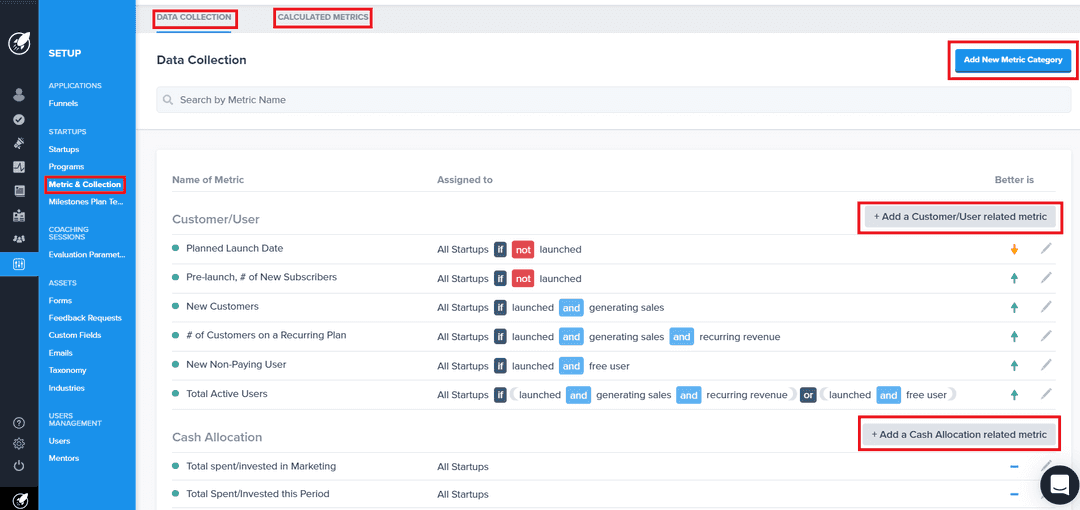Open Milestones Plan Templates menu item
The width and height of the screenshot is (1080, 510).
(86, 202)
